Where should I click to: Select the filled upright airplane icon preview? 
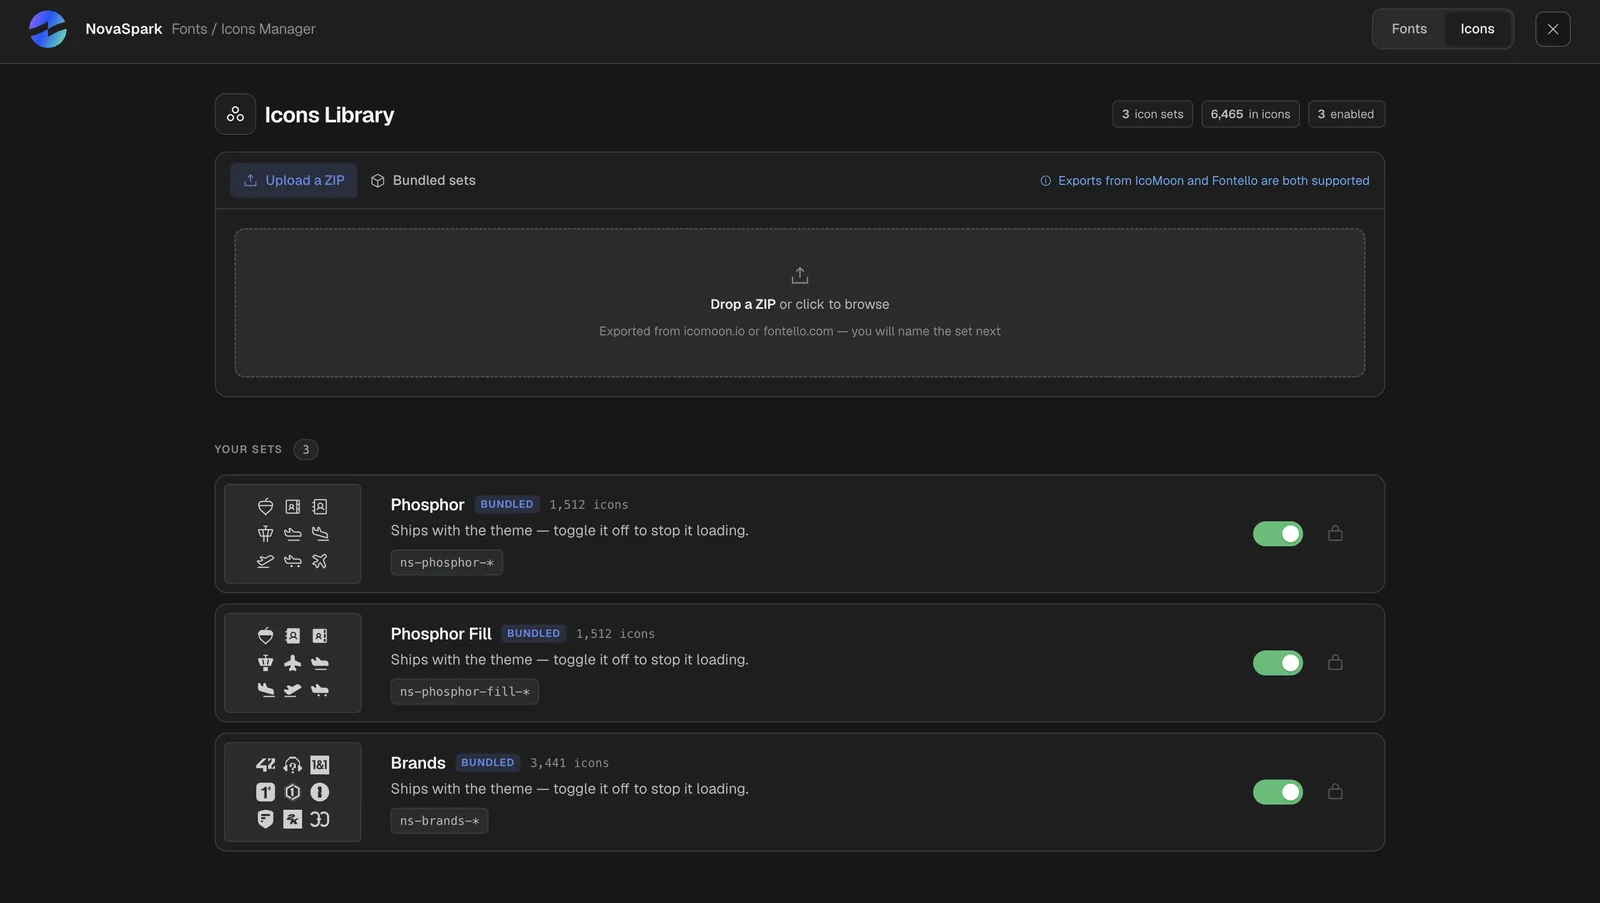tap(292, 663)
